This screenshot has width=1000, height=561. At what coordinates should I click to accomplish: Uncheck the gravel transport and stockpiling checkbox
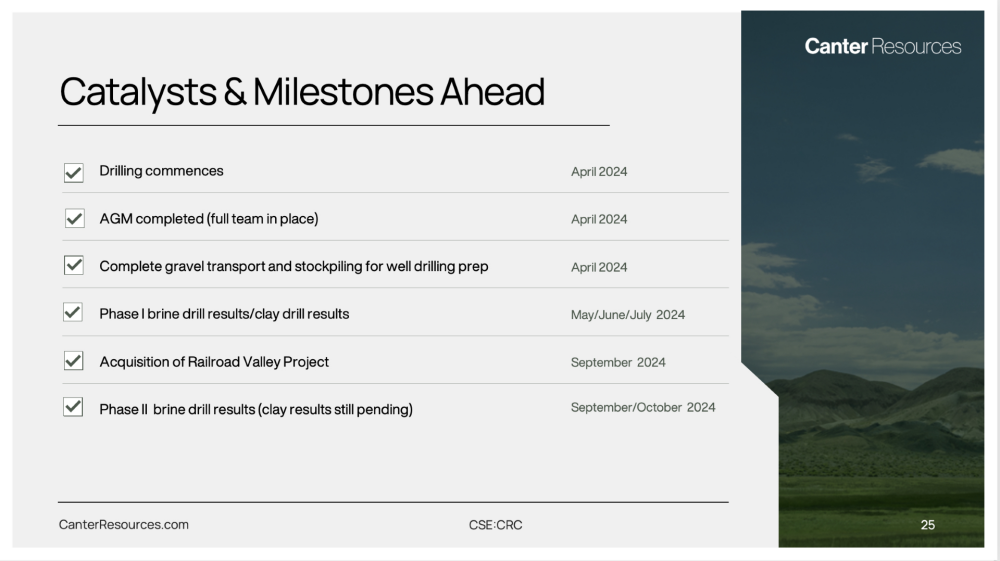pos(74,265)
